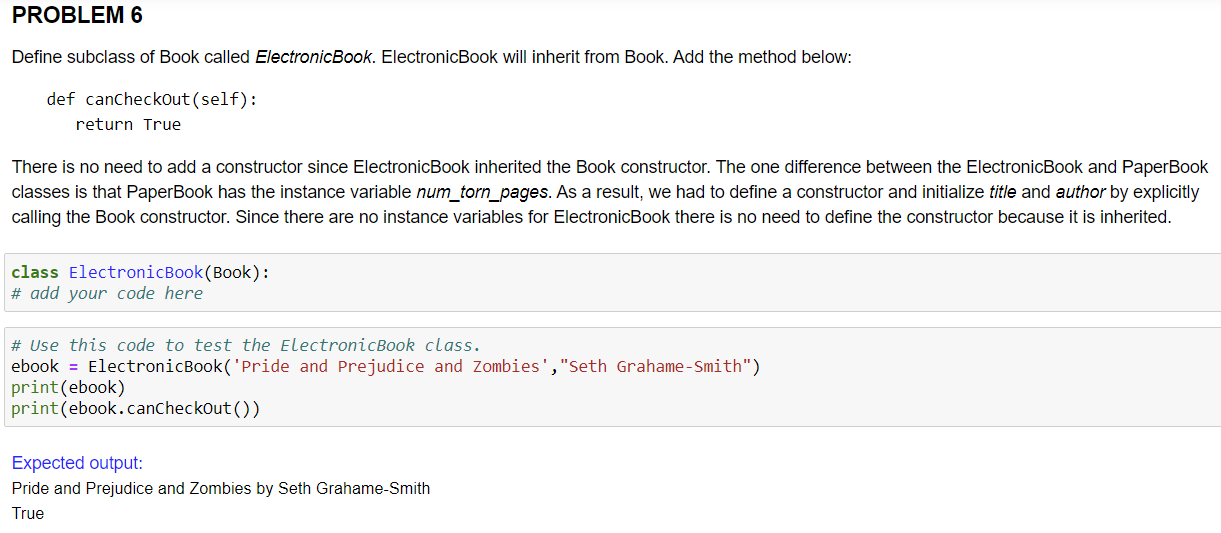Click the italic ElectronicBook in the first sentence
This screenshot has height=533, width=1221.
314,57
